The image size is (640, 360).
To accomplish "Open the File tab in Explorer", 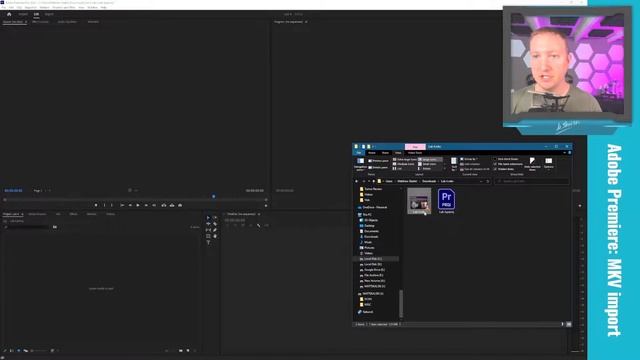I will tap(359, 153).
